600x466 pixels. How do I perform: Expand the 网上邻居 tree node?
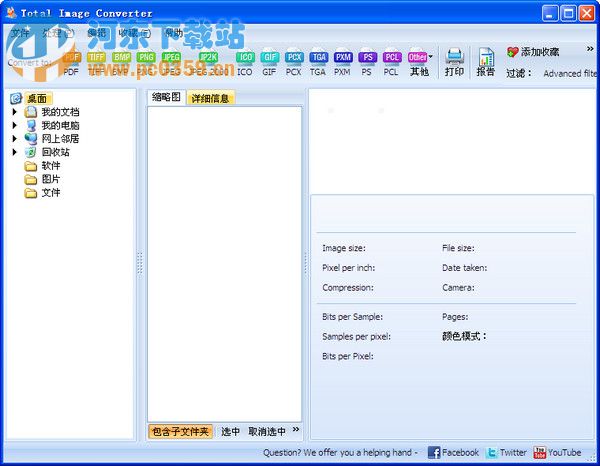(x=15, y=138)
